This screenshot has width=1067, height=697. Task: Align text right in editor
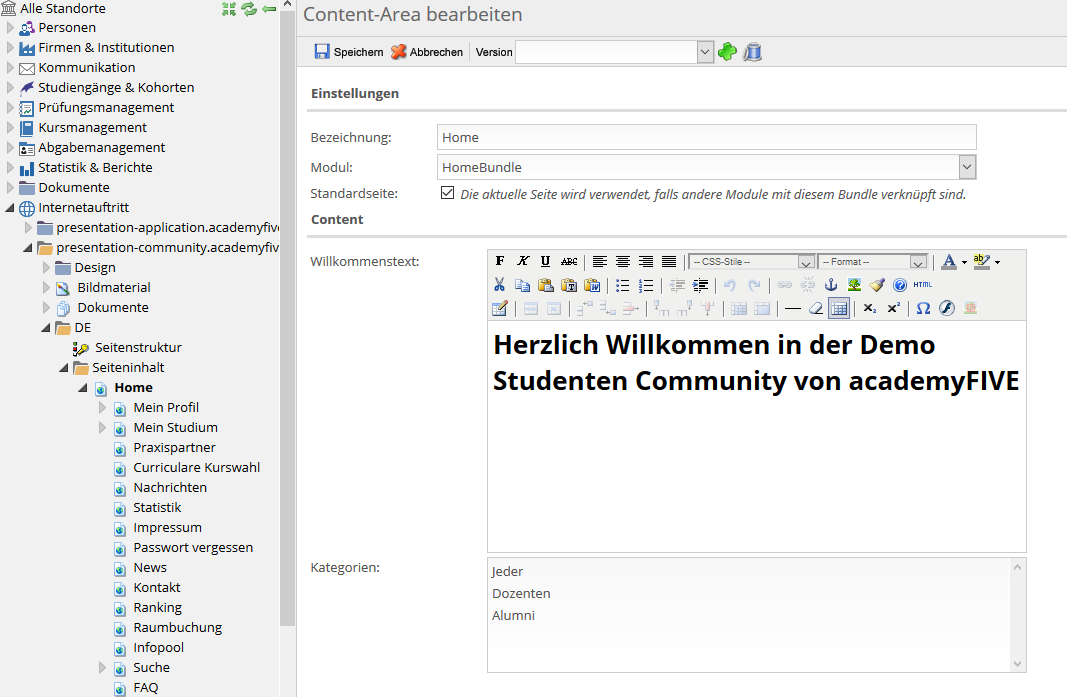pos(646,261)
